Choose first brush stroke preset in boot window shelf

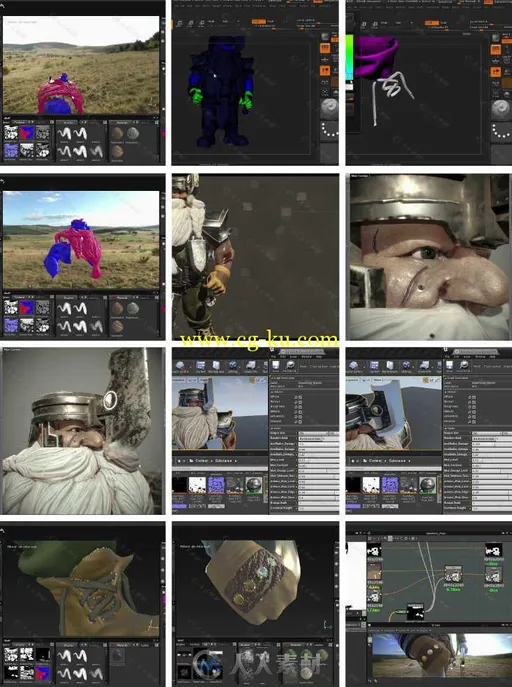[x=65, y=655]
